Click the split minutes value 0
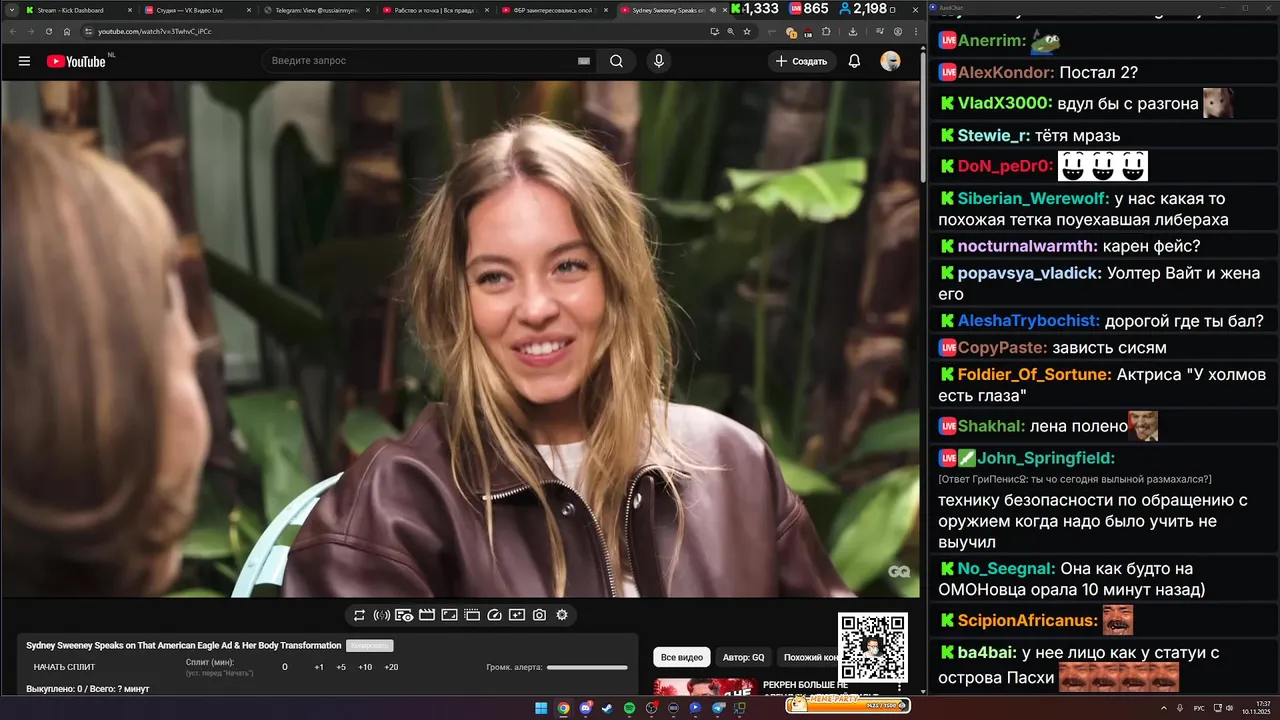The height and width of the screenshot is (720, 1280). point(285,667)
